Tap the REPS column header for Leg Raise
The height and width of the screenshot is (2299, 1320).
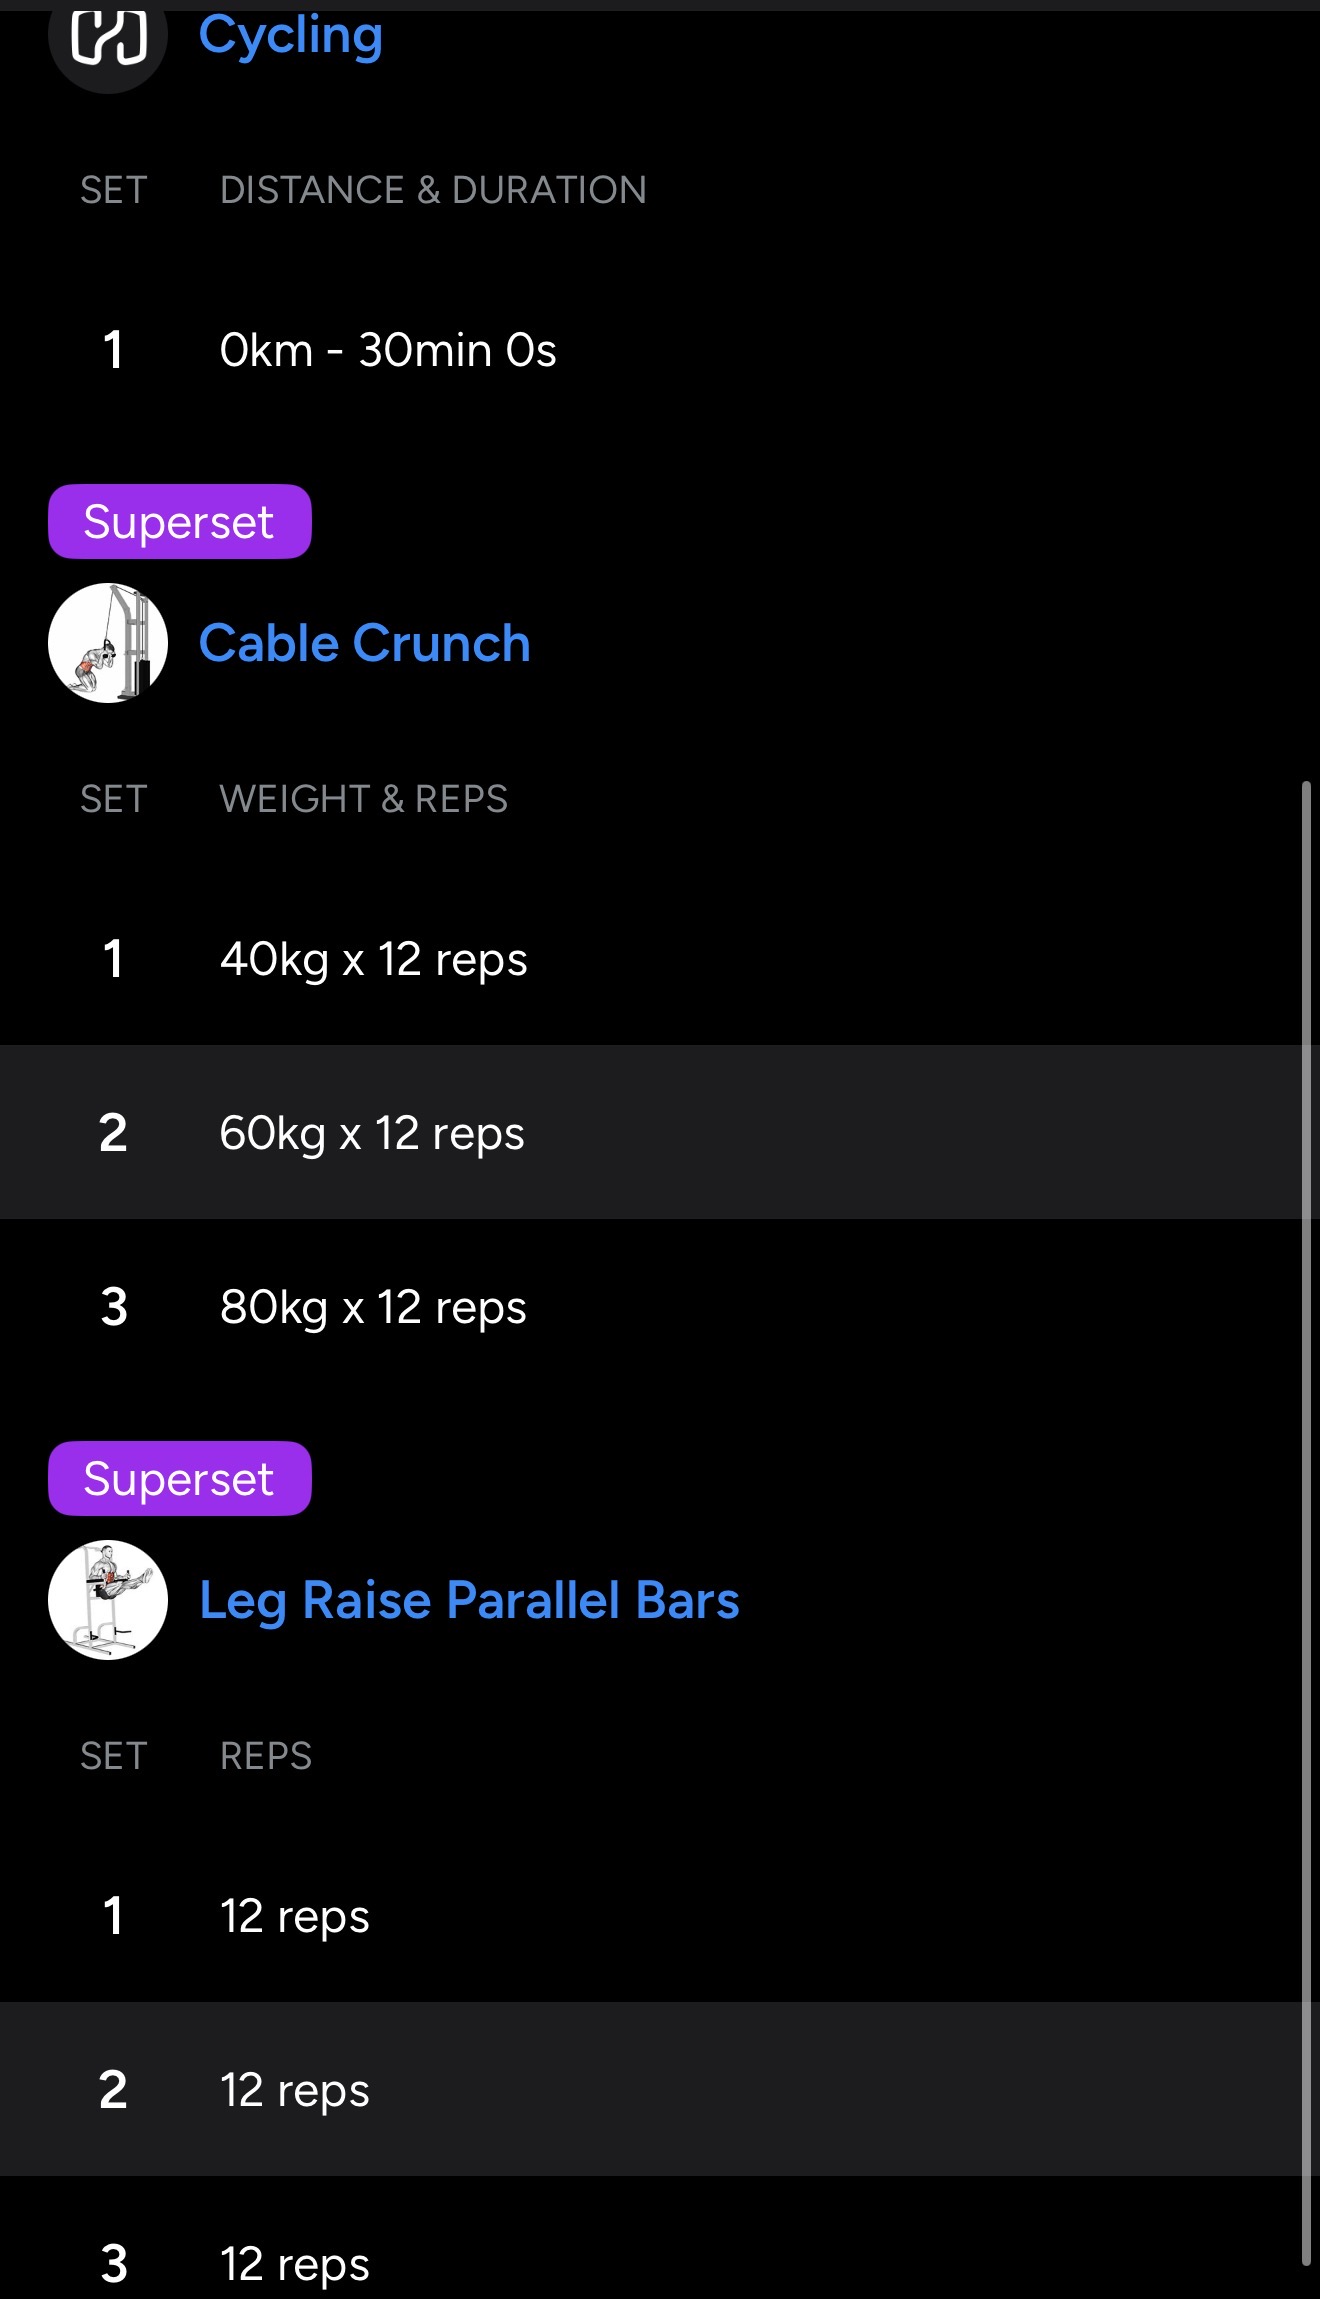(266, 1756)
